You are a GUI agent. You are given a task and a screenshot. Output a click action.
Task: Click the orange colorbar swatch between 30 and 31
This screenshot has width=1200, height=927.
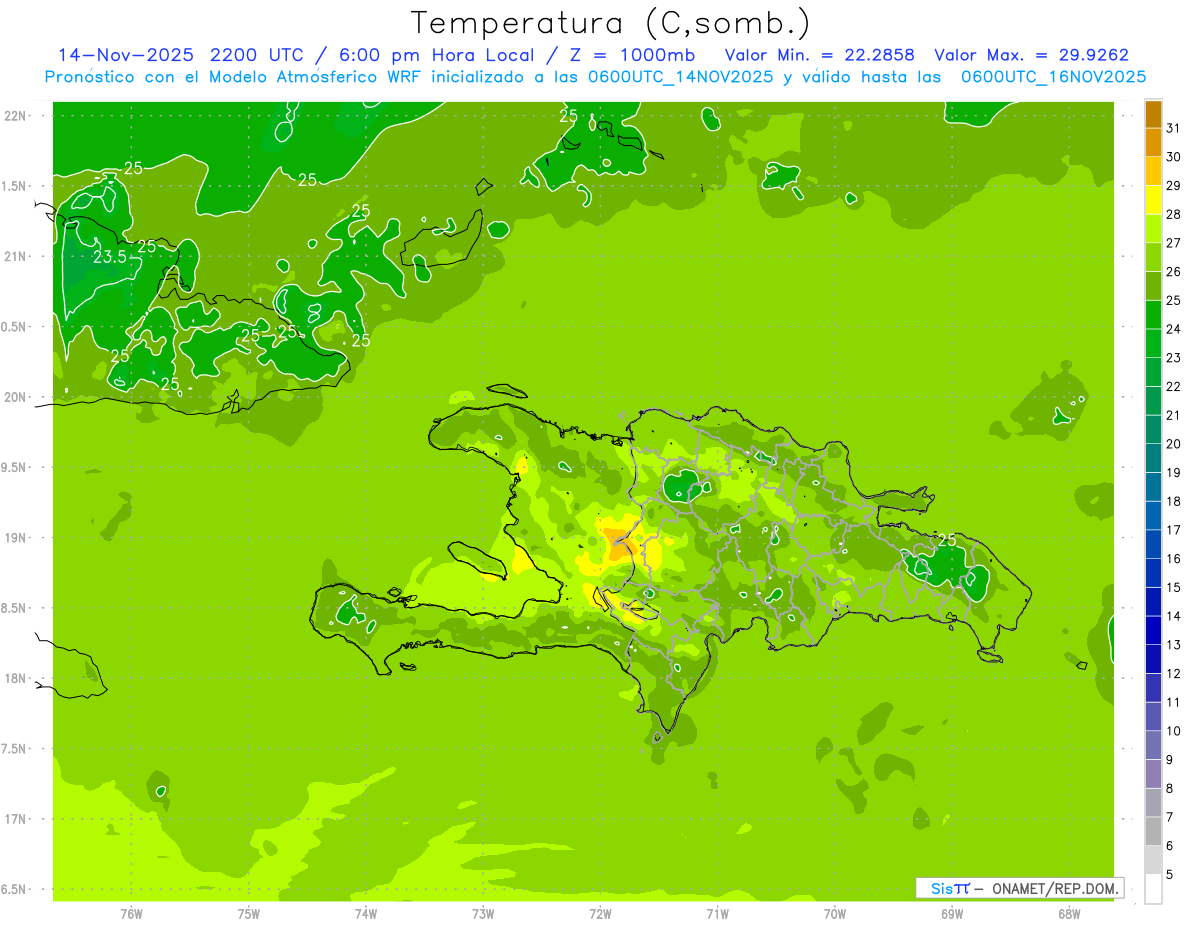(1153, 143)
